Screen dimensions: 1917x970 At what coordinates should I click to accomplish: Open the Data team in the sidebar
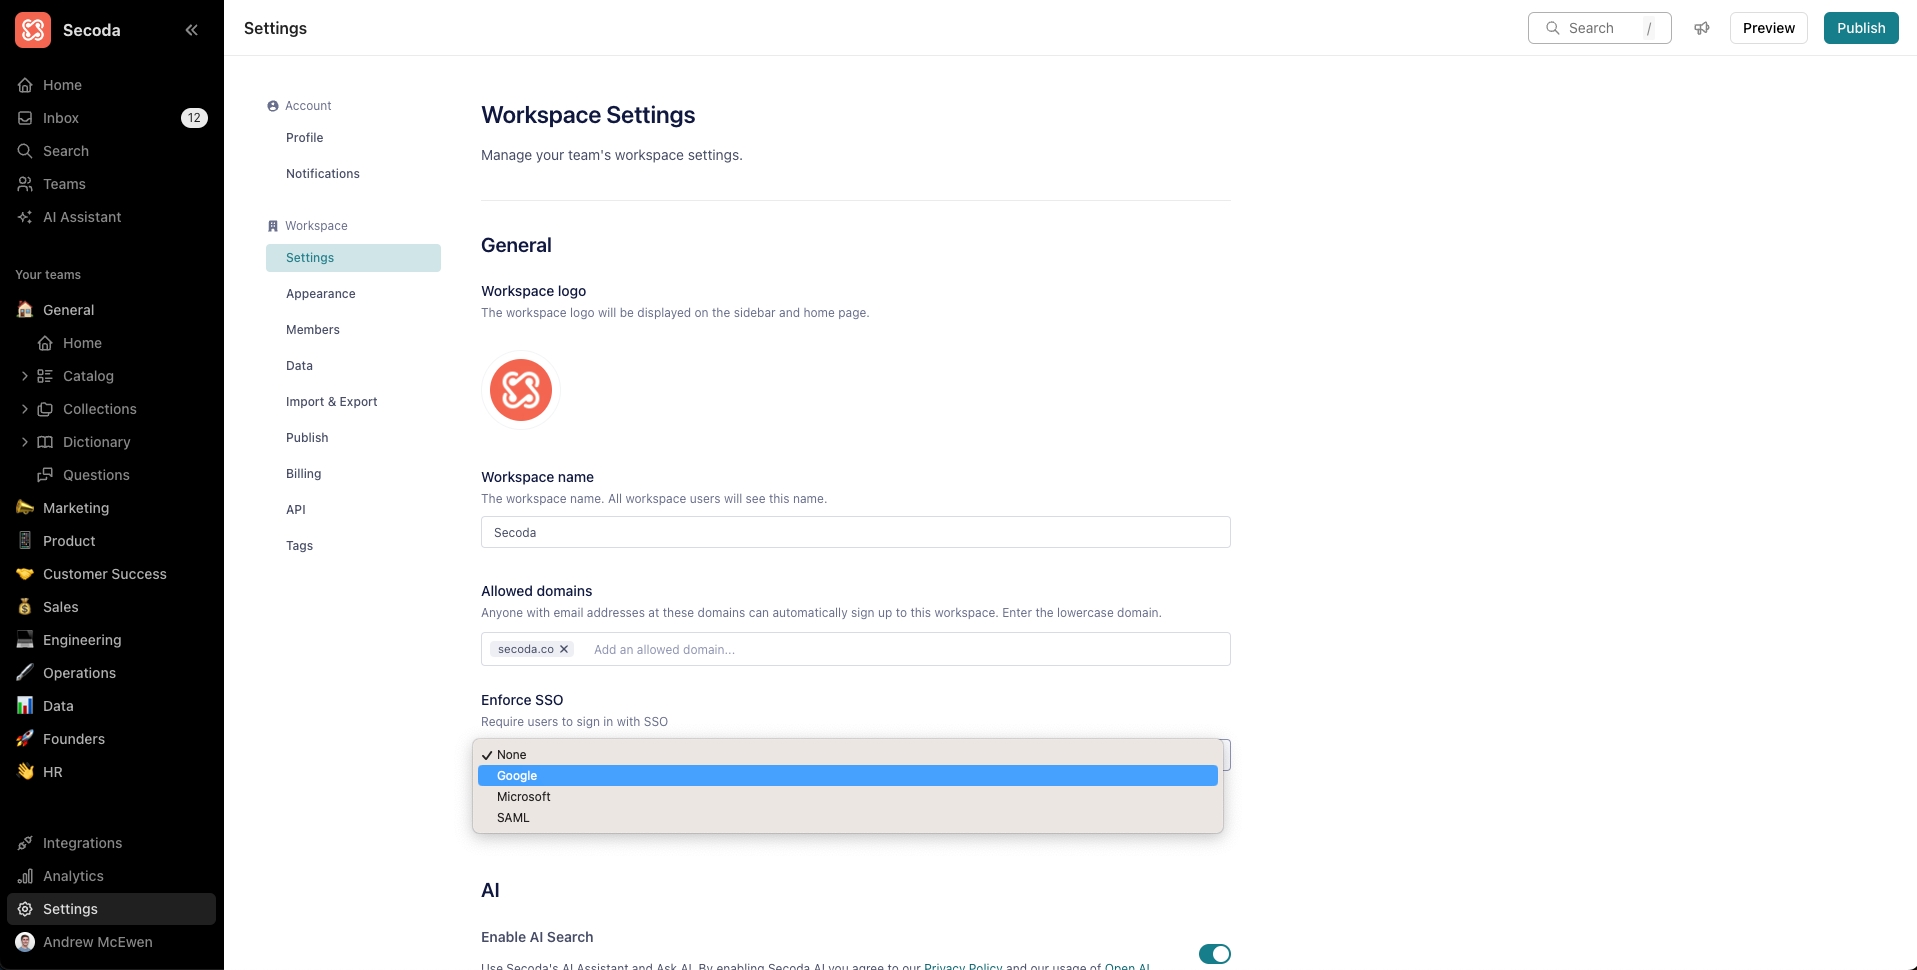(112, 706)
